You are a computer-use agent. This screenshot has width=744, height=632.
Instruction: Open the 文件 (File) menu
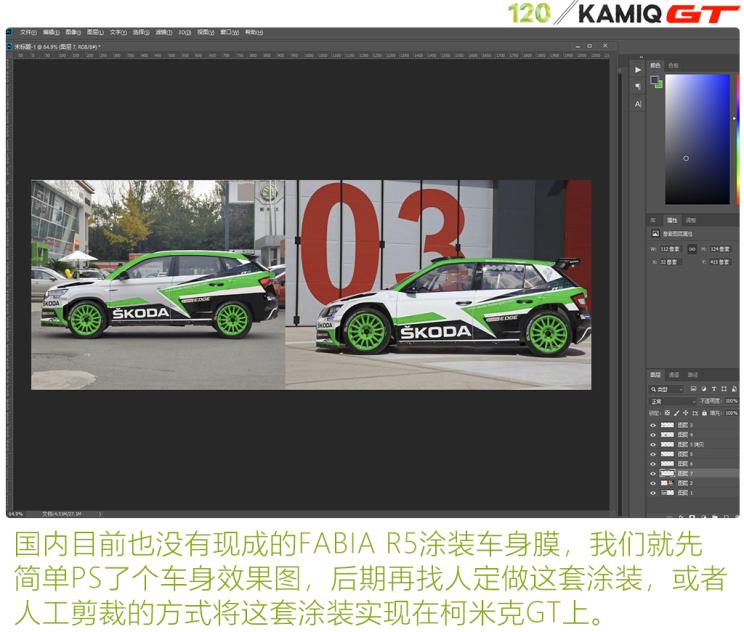tap(28, 32)
